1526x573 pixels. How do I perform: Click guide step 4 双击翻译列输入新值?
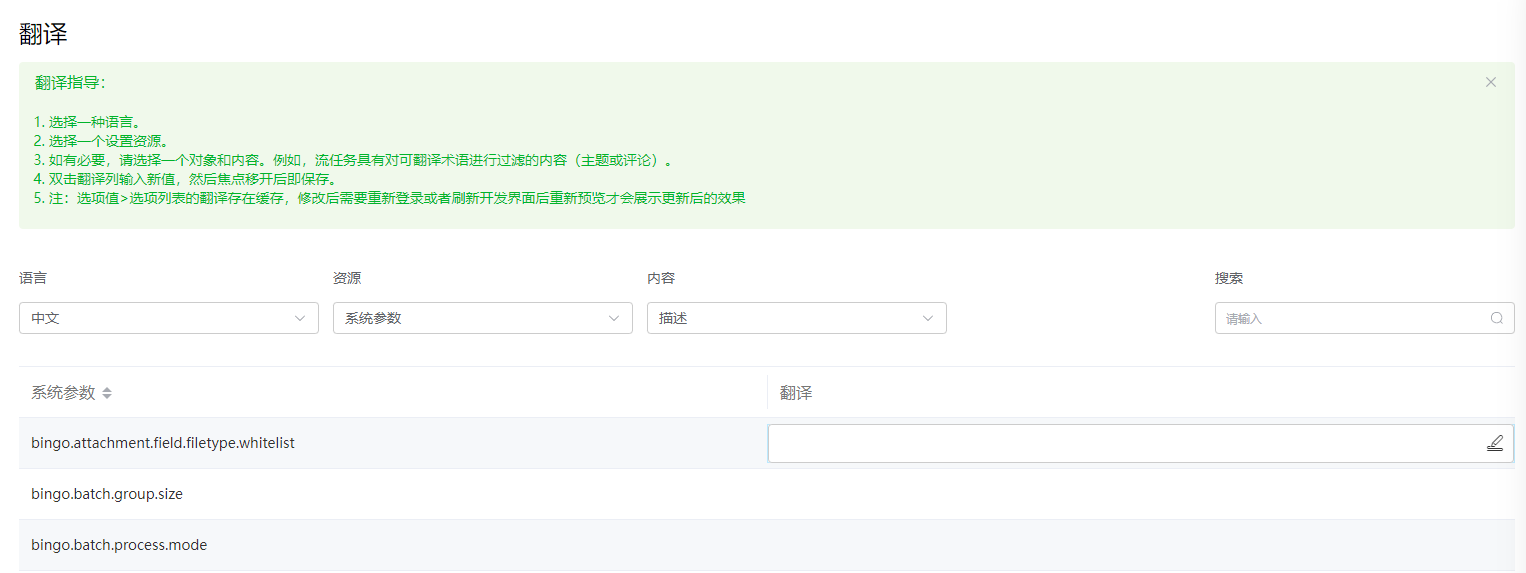[185, 179]
